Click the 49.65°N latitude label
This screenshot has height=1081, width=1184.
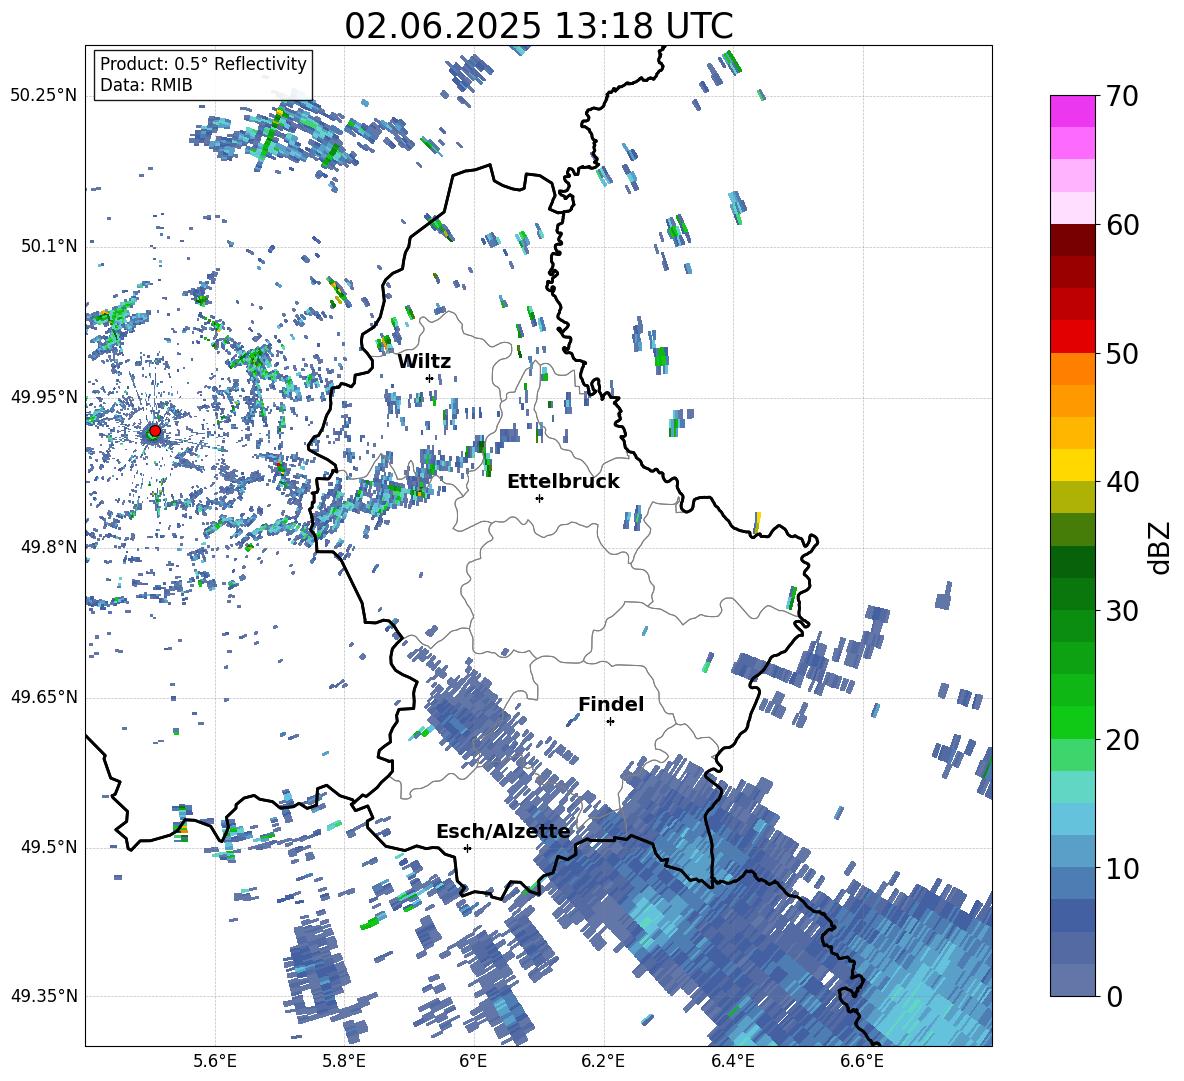tap(44, 696)
